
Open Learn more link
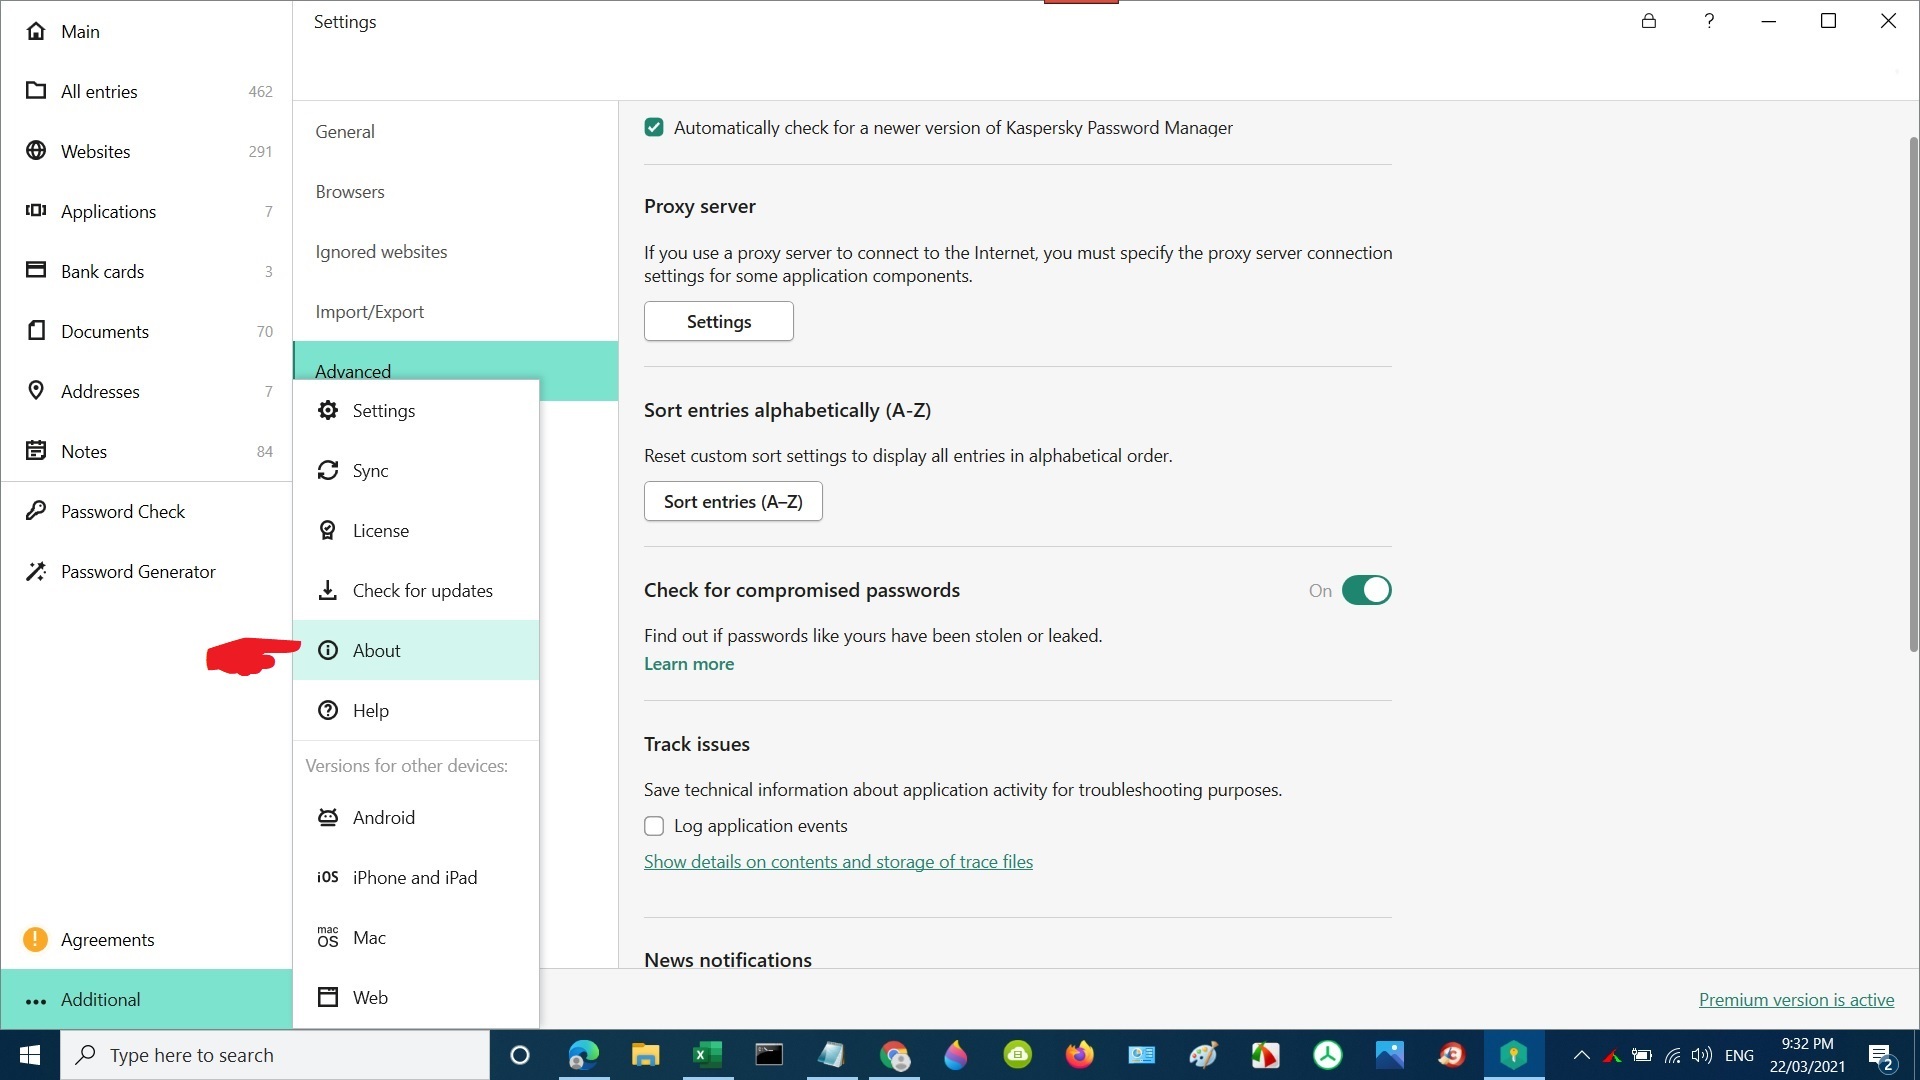coord(689,664)
